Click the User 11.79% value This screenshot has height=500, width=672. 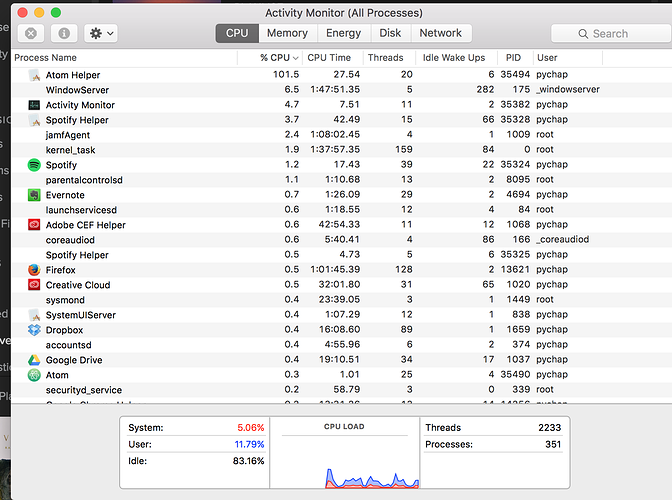point(249,444)
